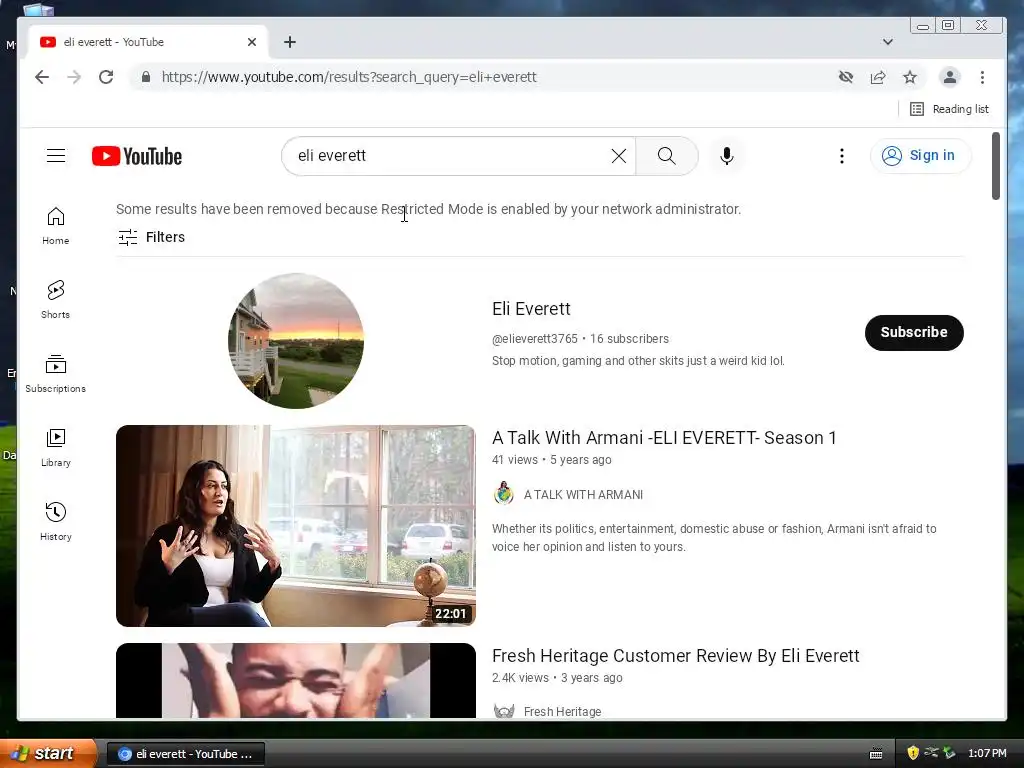Screen dimensions: 1024x768
Task: Visit the Fresh Heritage channel link
Action: pos(562,711)
